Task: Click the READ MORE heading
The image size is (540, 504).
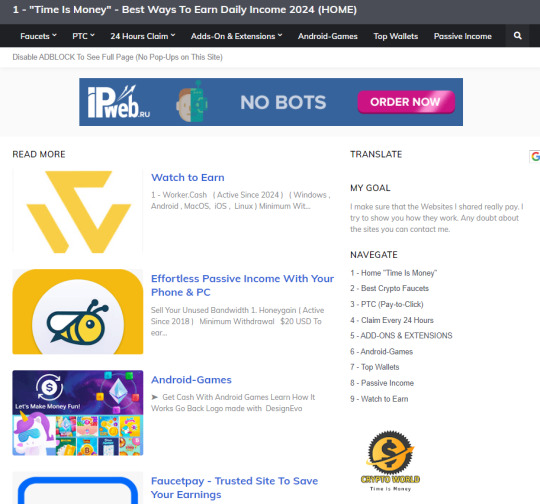Action: [39, 154]
